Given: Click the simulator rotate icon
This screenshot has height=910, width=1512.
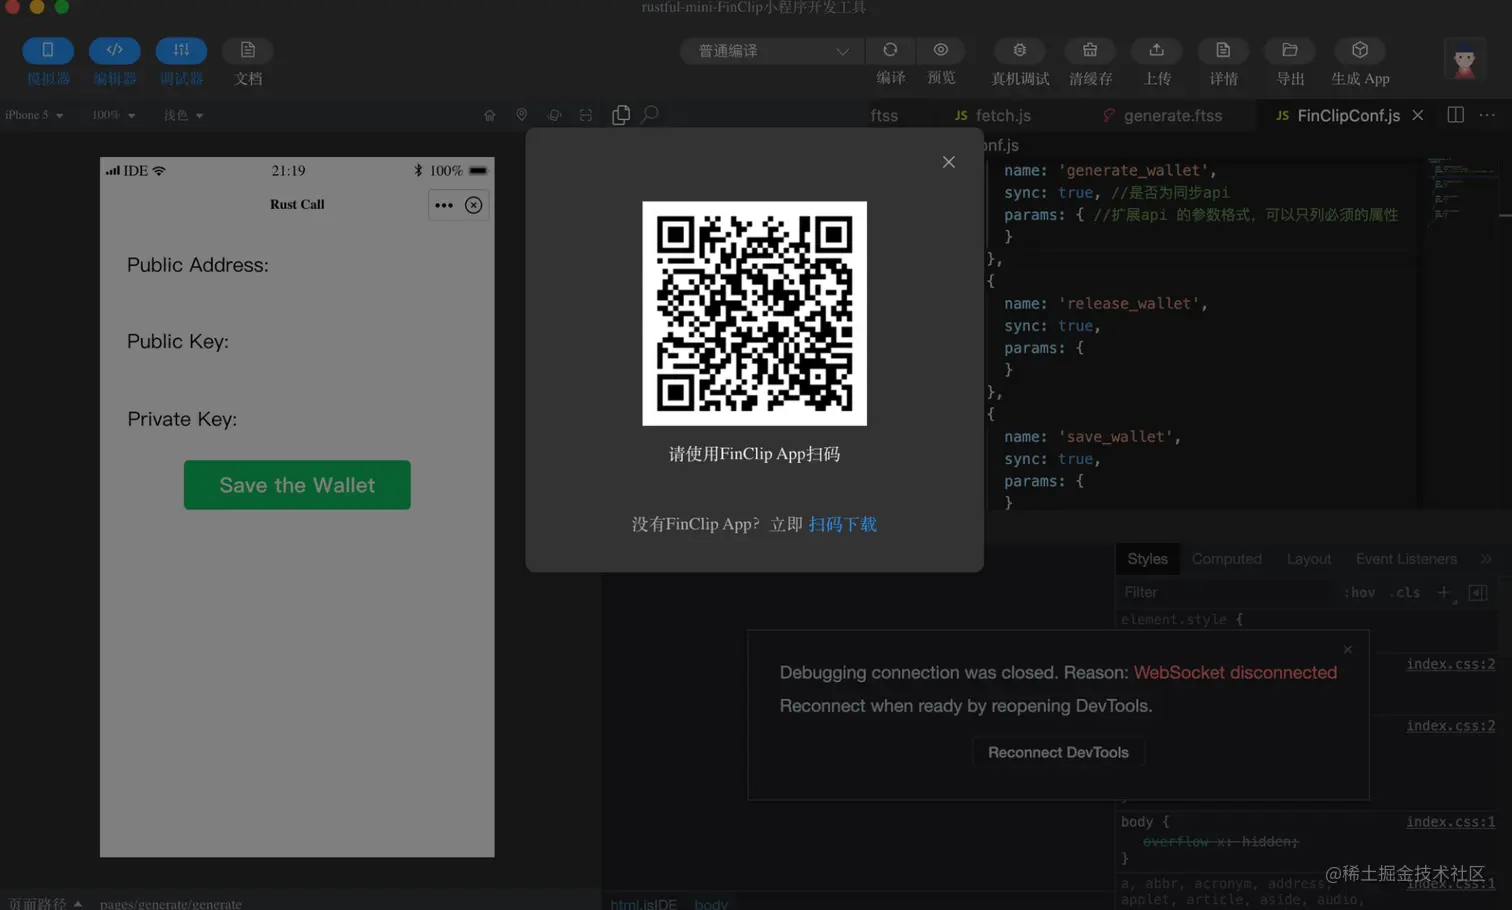Looking at the screenshot, I should point(554,115).
